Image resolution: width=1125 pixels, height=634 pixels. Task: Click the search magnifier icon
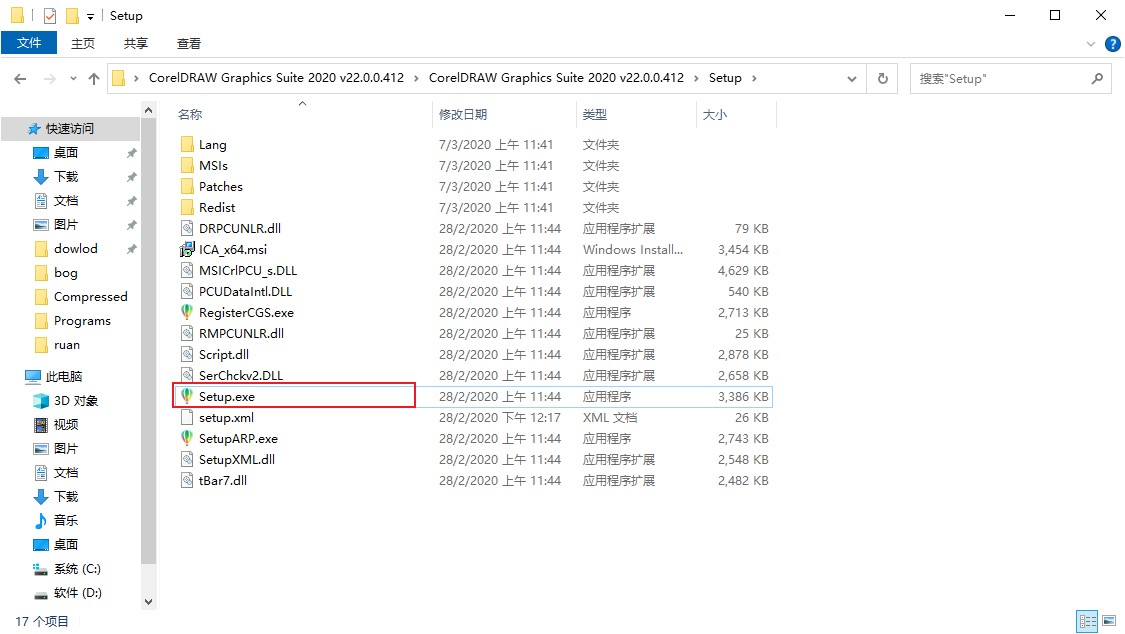[x=1097, y=78]
